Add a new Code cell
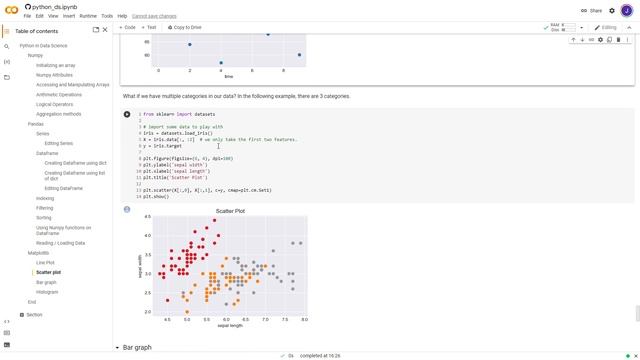 [x=127, y=27]
